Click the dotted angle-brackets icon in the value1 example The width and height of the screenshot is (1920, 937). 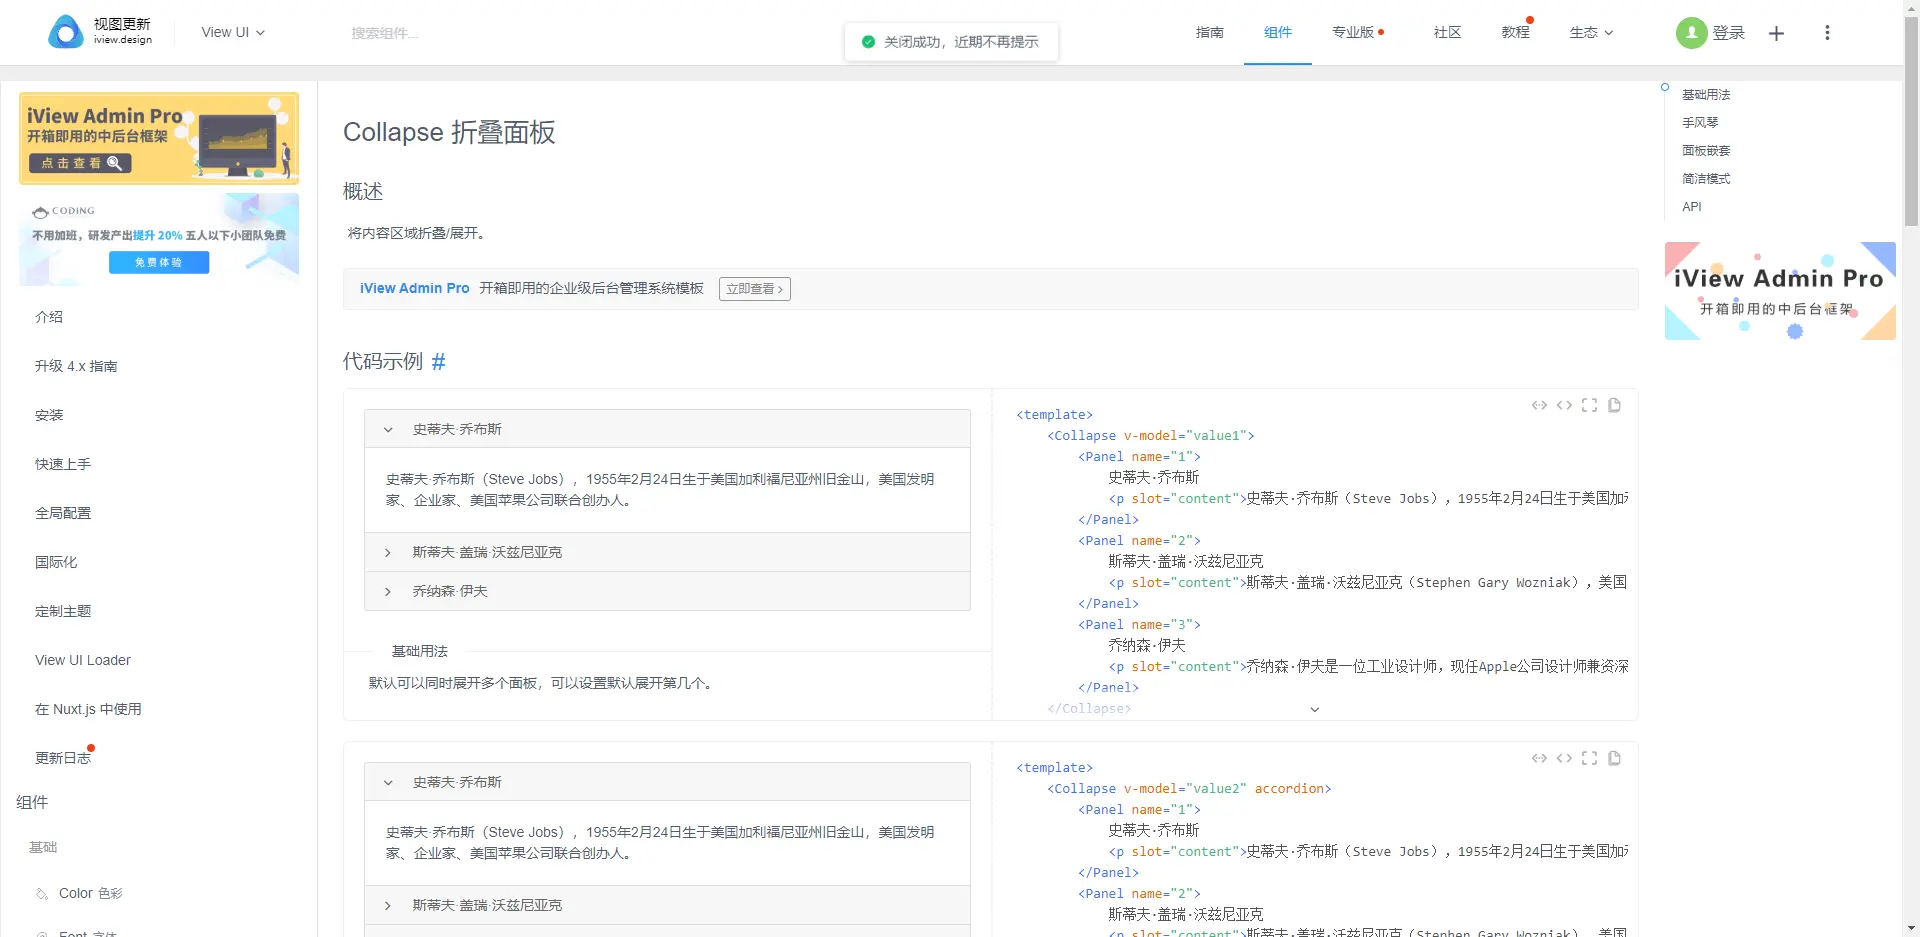1539,405
